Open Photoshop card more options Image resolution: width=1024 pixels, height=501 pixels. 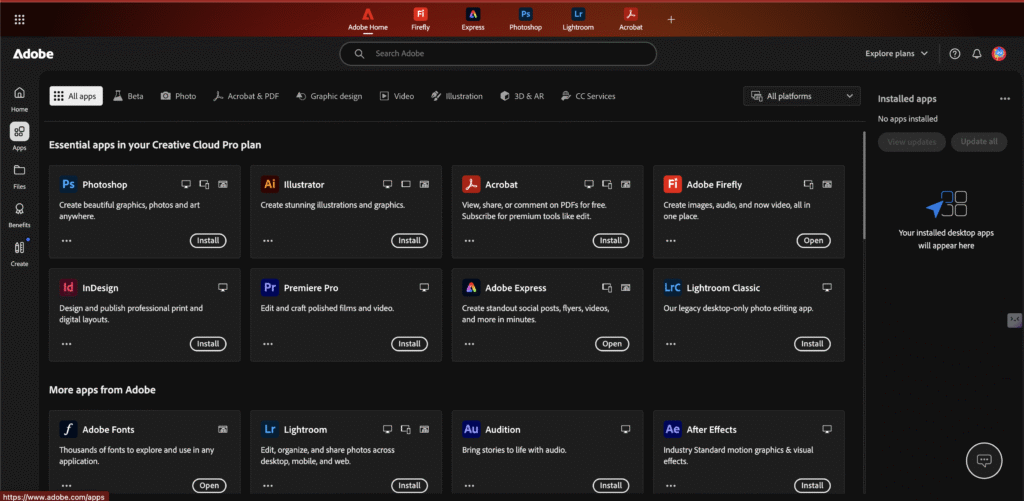coord(67,240)
